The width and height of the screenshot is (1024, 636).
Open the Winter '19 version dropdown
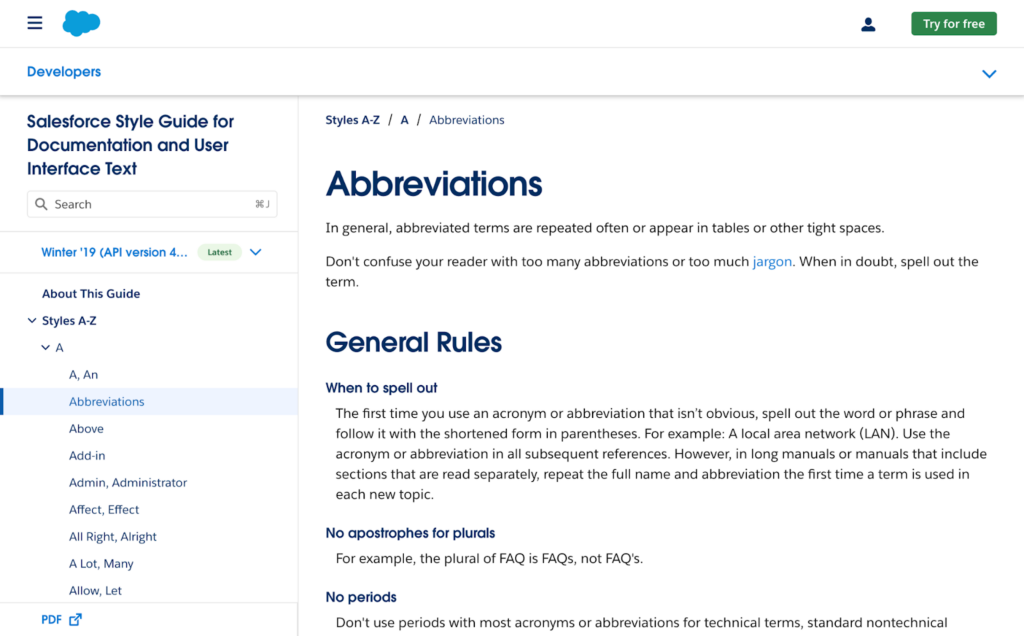coord(255,252)
